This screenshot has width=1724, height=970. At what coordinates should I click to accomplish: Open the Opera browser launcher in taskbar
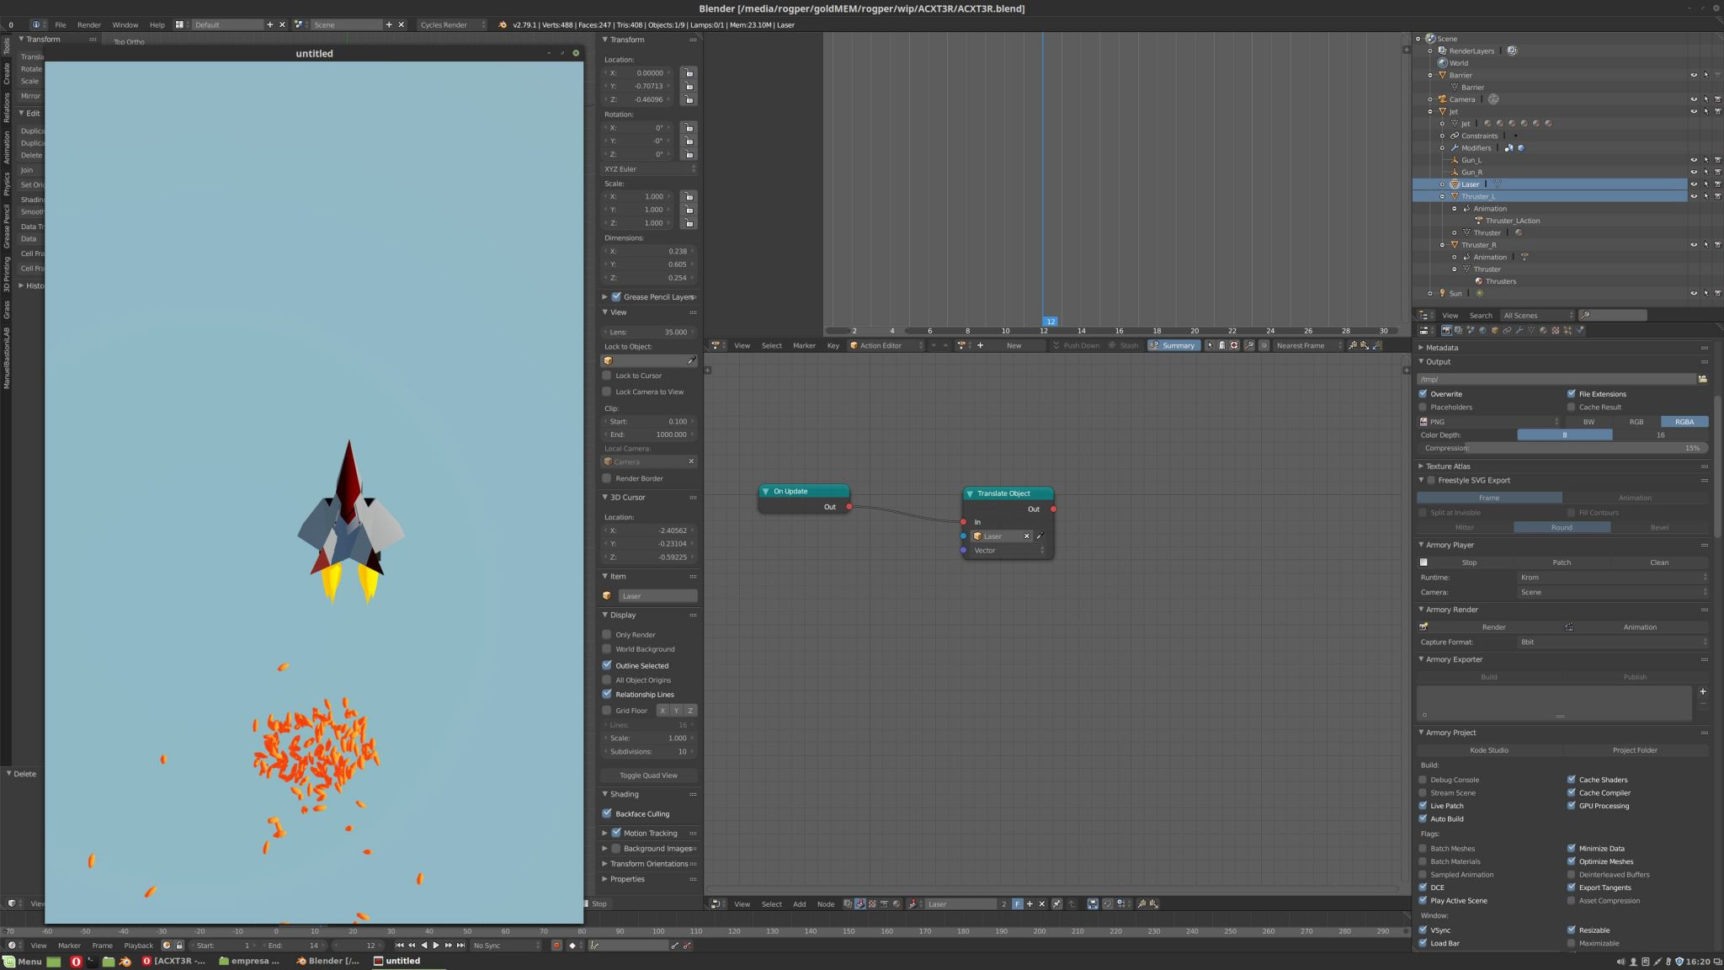[x=76, y=961]
